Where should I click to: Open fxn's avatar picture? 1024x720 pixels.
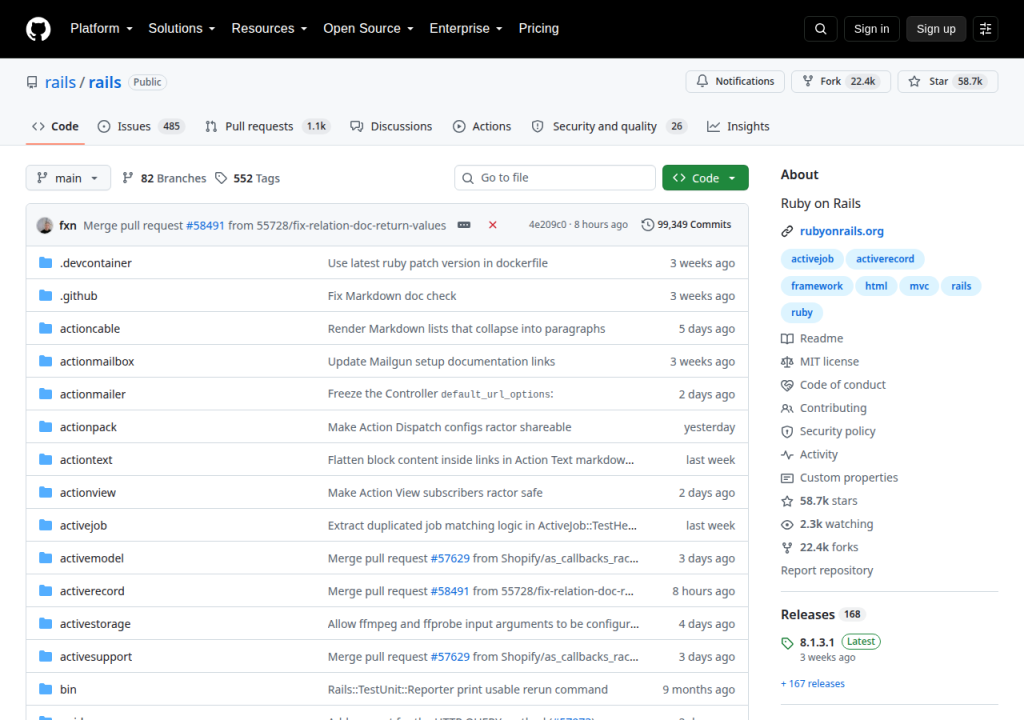tap(45, 225)
